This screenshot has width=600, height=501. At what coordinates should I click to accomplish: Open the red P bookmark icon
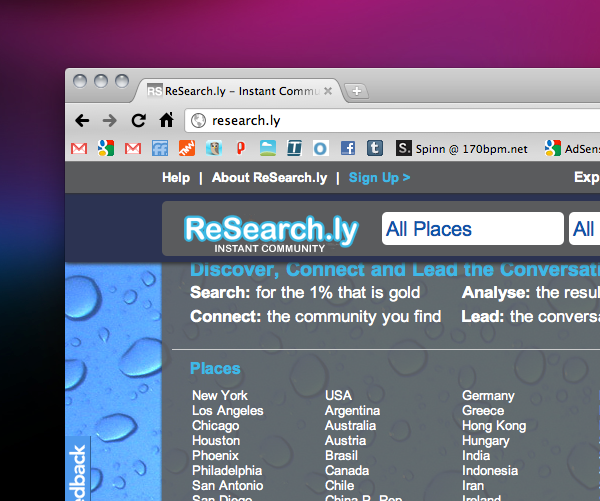pyautogui.click(x=241, y=148)
